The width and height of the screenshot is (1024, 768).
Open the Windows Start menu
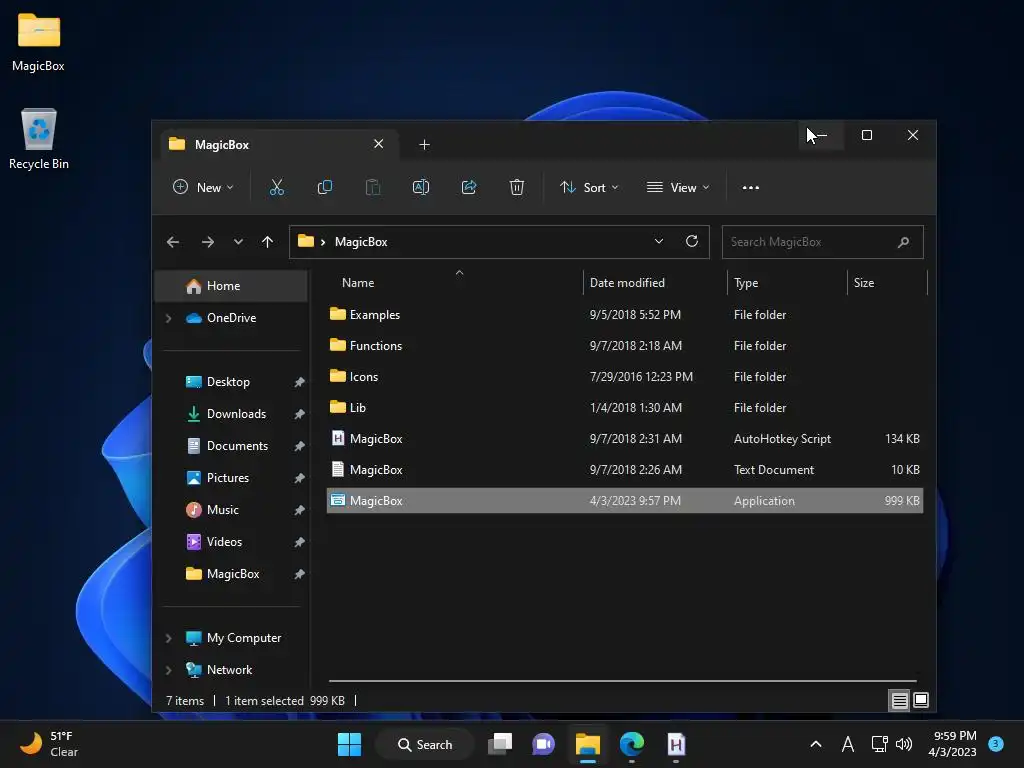point(349,744)
